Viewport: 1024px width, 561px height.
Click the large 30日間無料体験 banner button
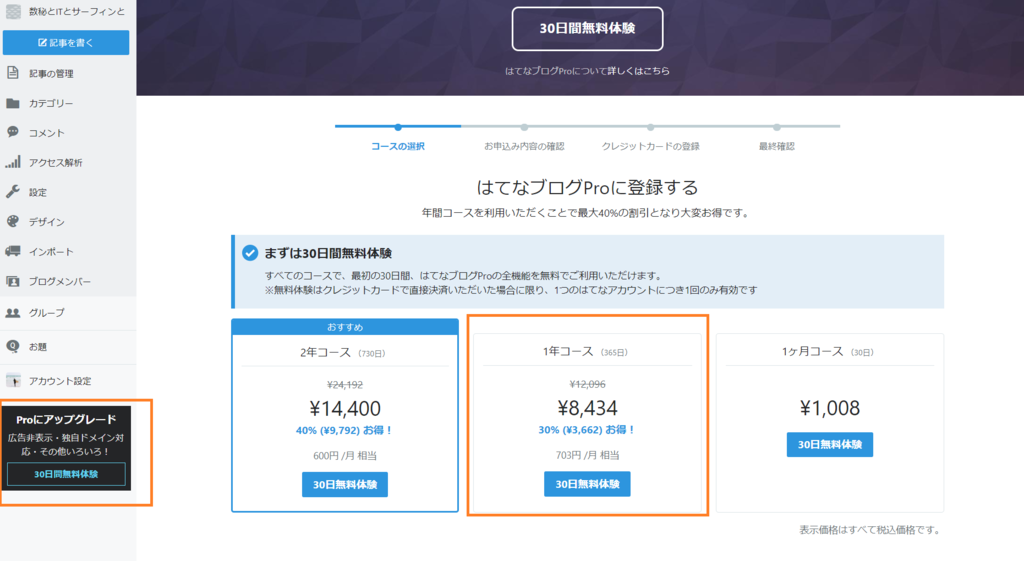click(587, 29)
